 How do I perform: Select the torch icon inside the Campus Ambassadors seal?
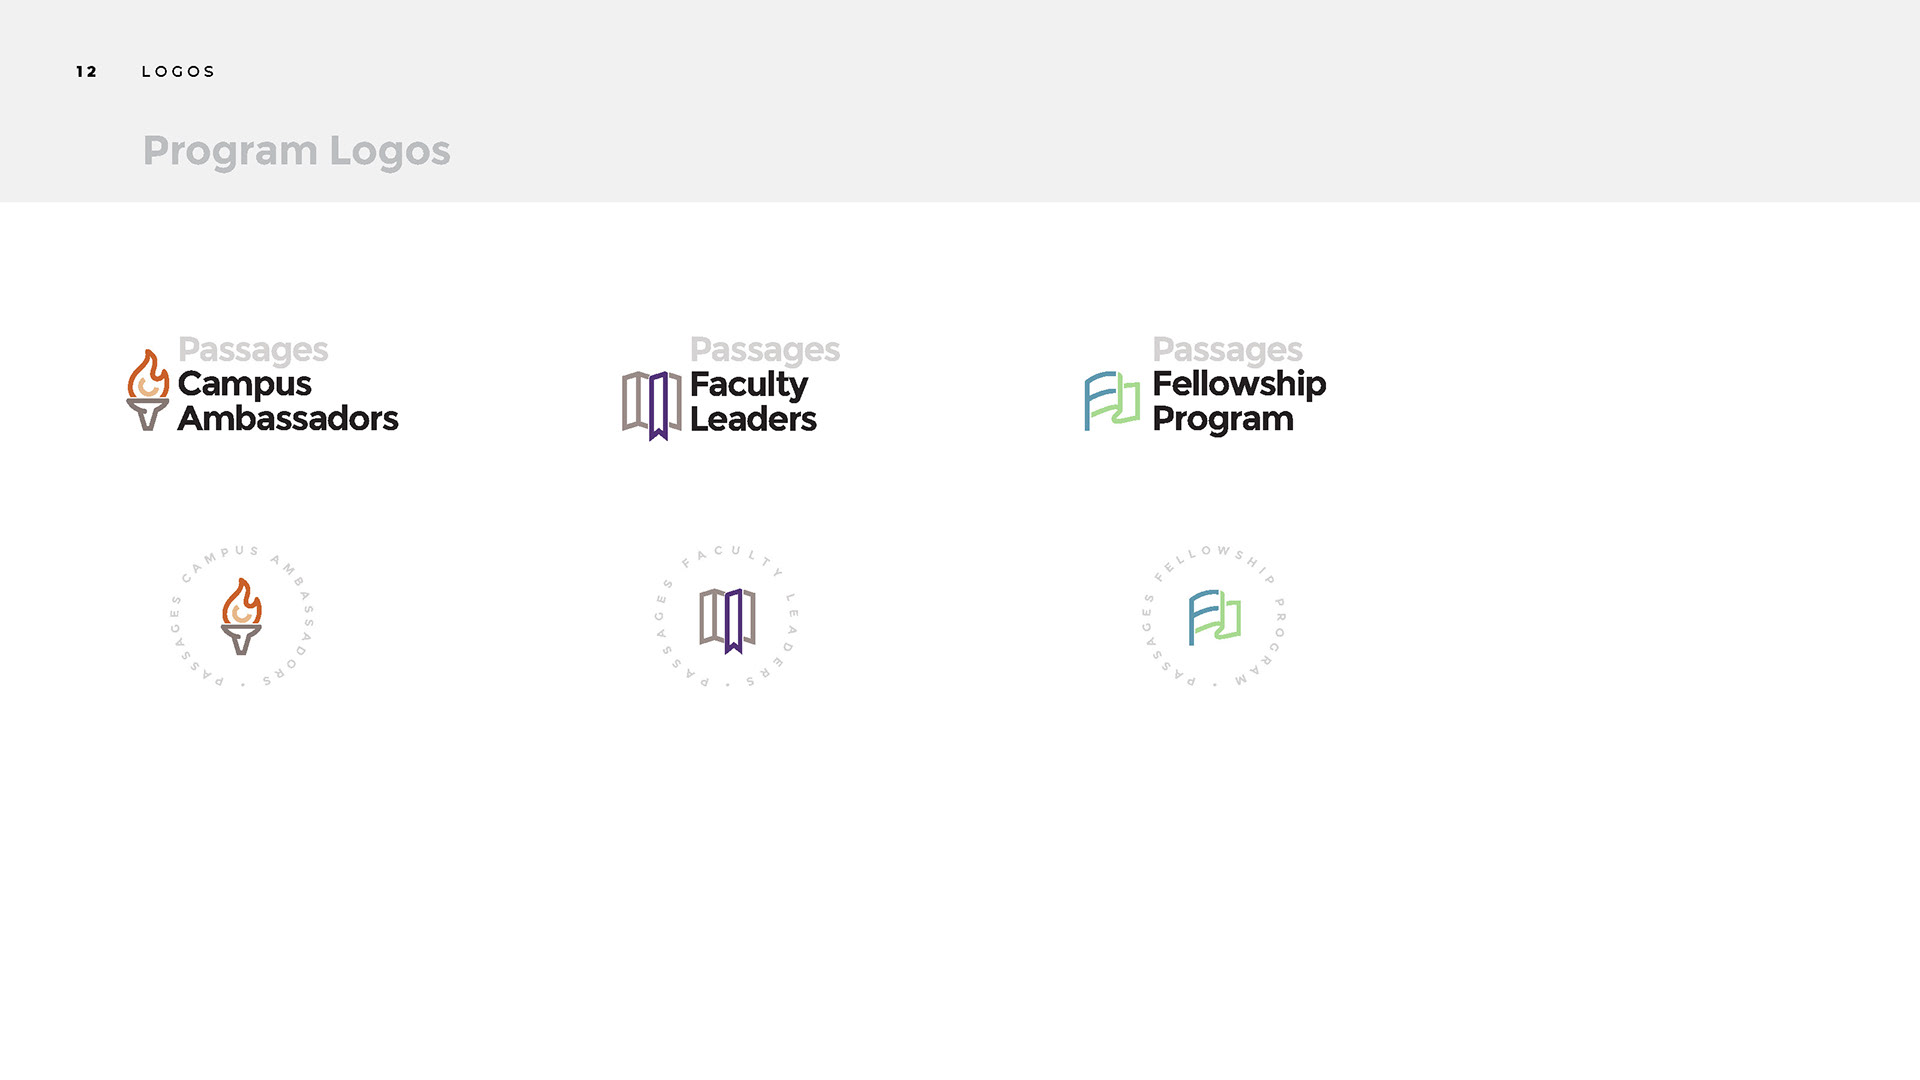click(241, 616)
